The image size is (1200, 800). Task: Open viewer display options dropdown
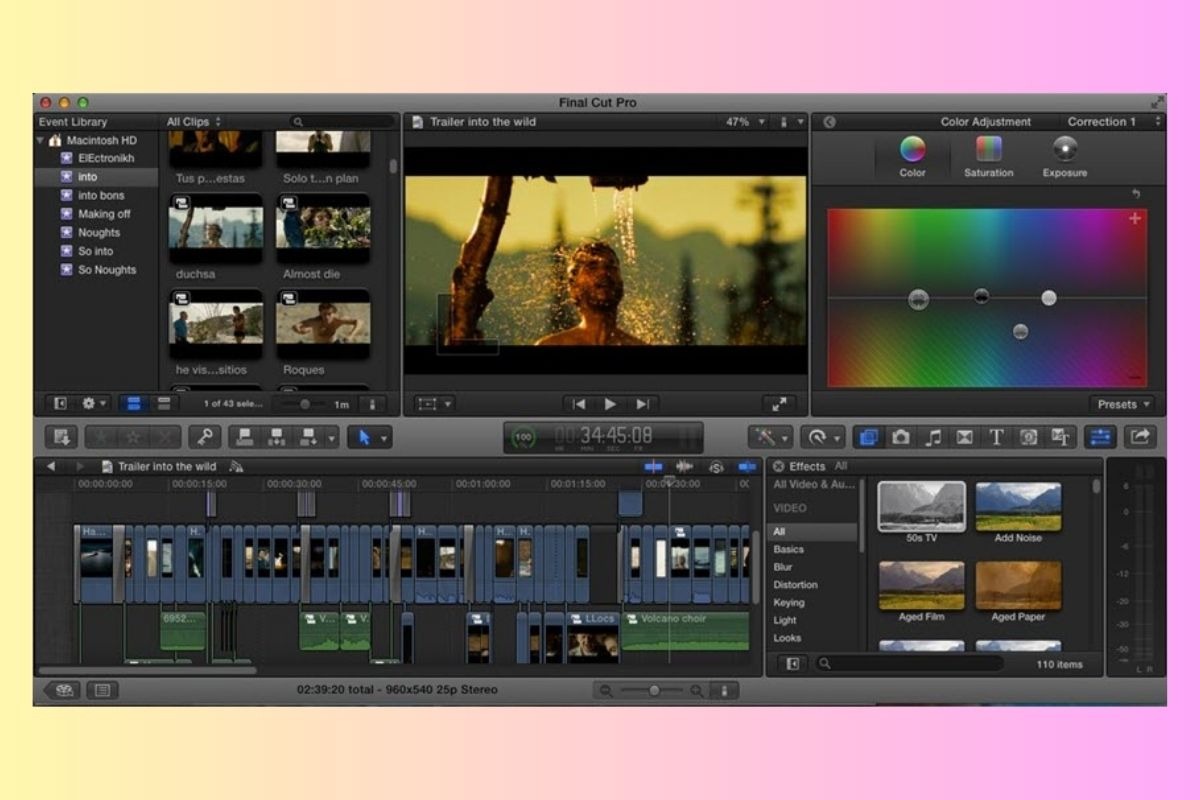(792, 122)
